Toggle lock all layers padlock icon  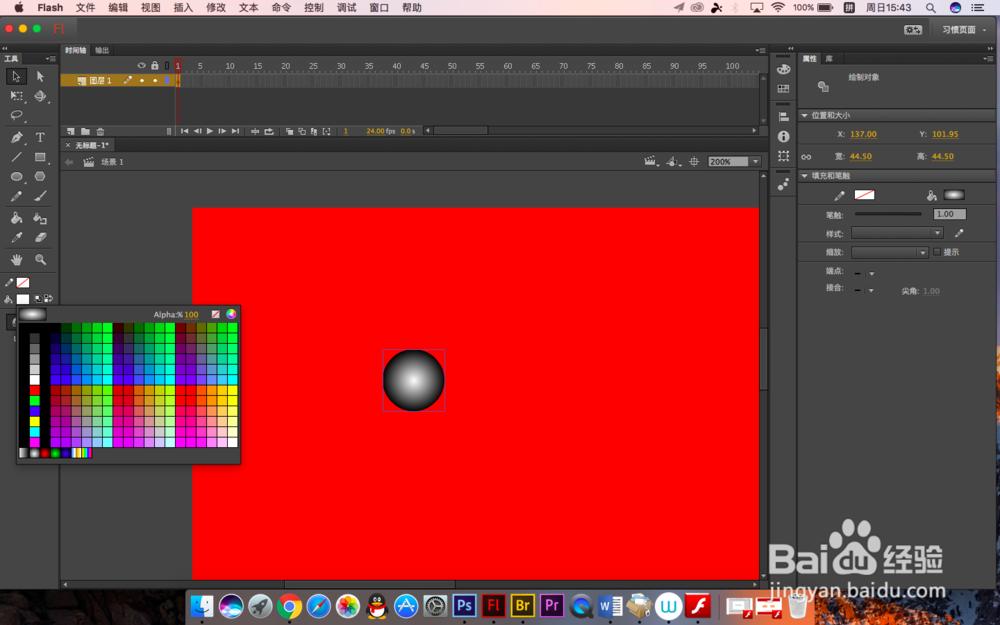click(154, 66)
